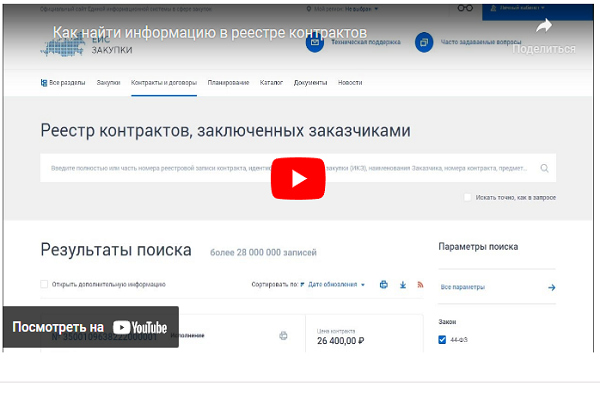The width and height of the screenshot is (600, 408).
Task: Click the RSS feed icon
Action: pyautogui.click(x=420, y=285)
